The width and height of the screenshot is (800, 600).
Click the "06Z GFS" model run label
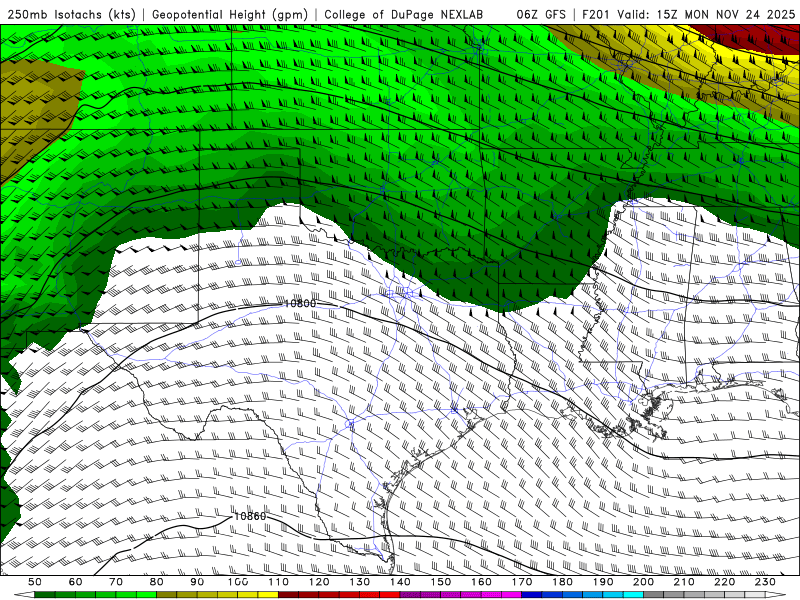541,14
